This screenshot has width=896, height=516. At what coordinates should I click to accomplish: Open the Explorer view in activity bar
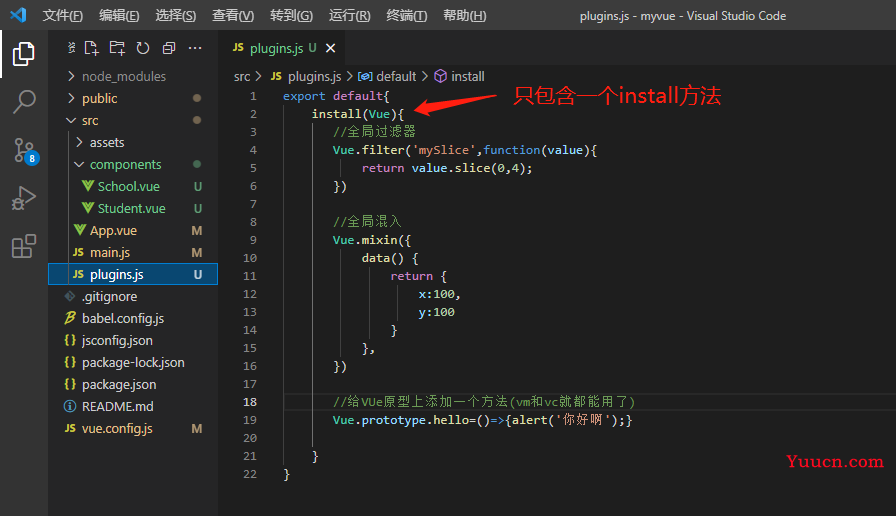click(23, 54)
